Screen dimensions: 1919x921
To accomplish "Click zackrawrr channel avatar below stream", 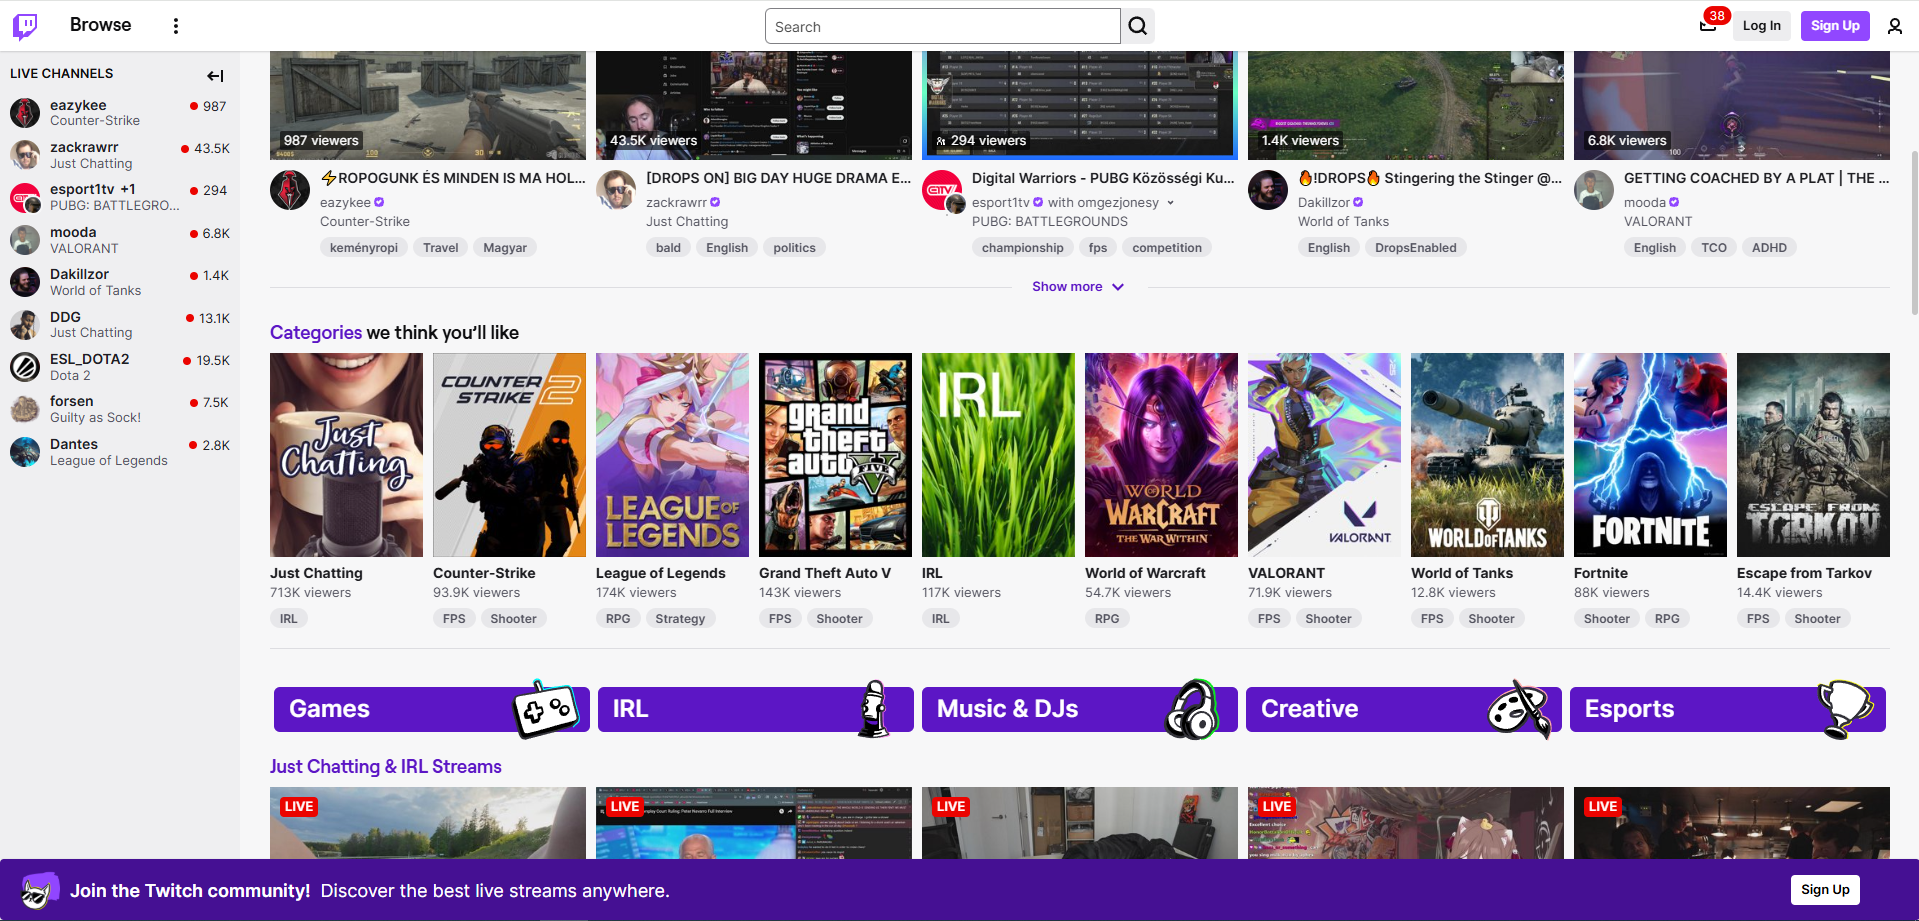I will point(616,190).
